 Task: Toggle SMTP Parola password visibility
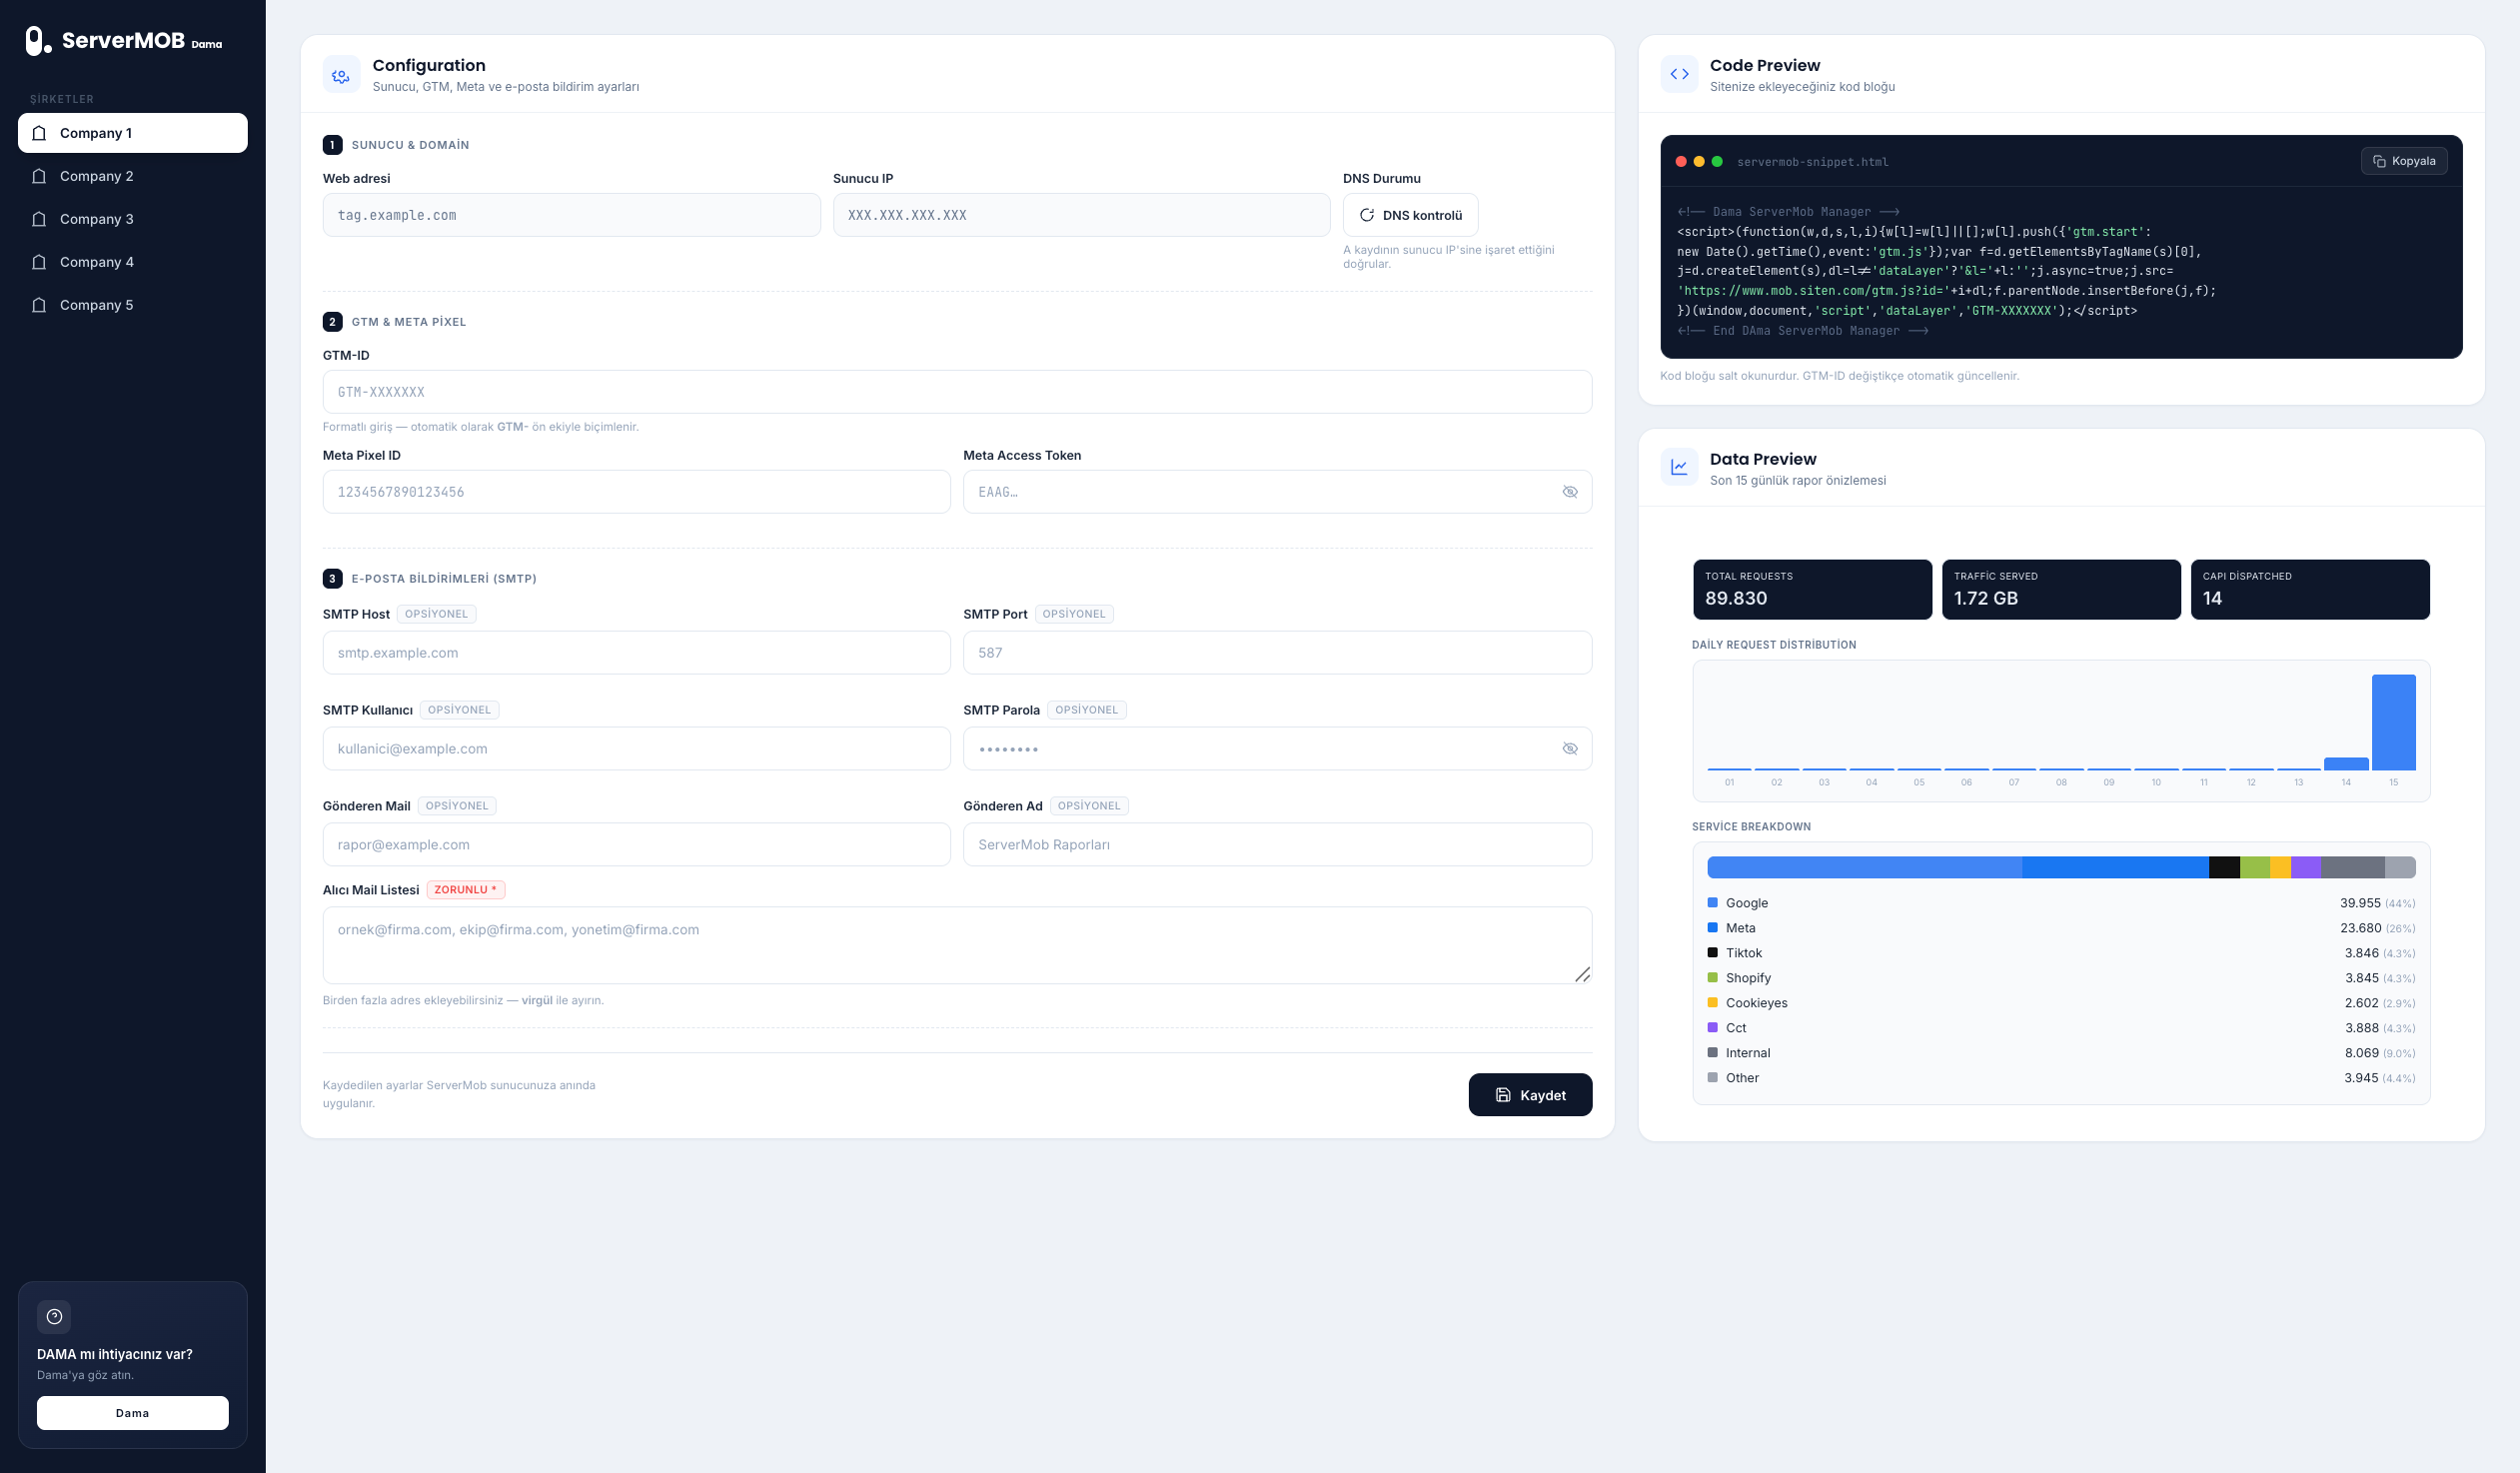click(1570, 749)
